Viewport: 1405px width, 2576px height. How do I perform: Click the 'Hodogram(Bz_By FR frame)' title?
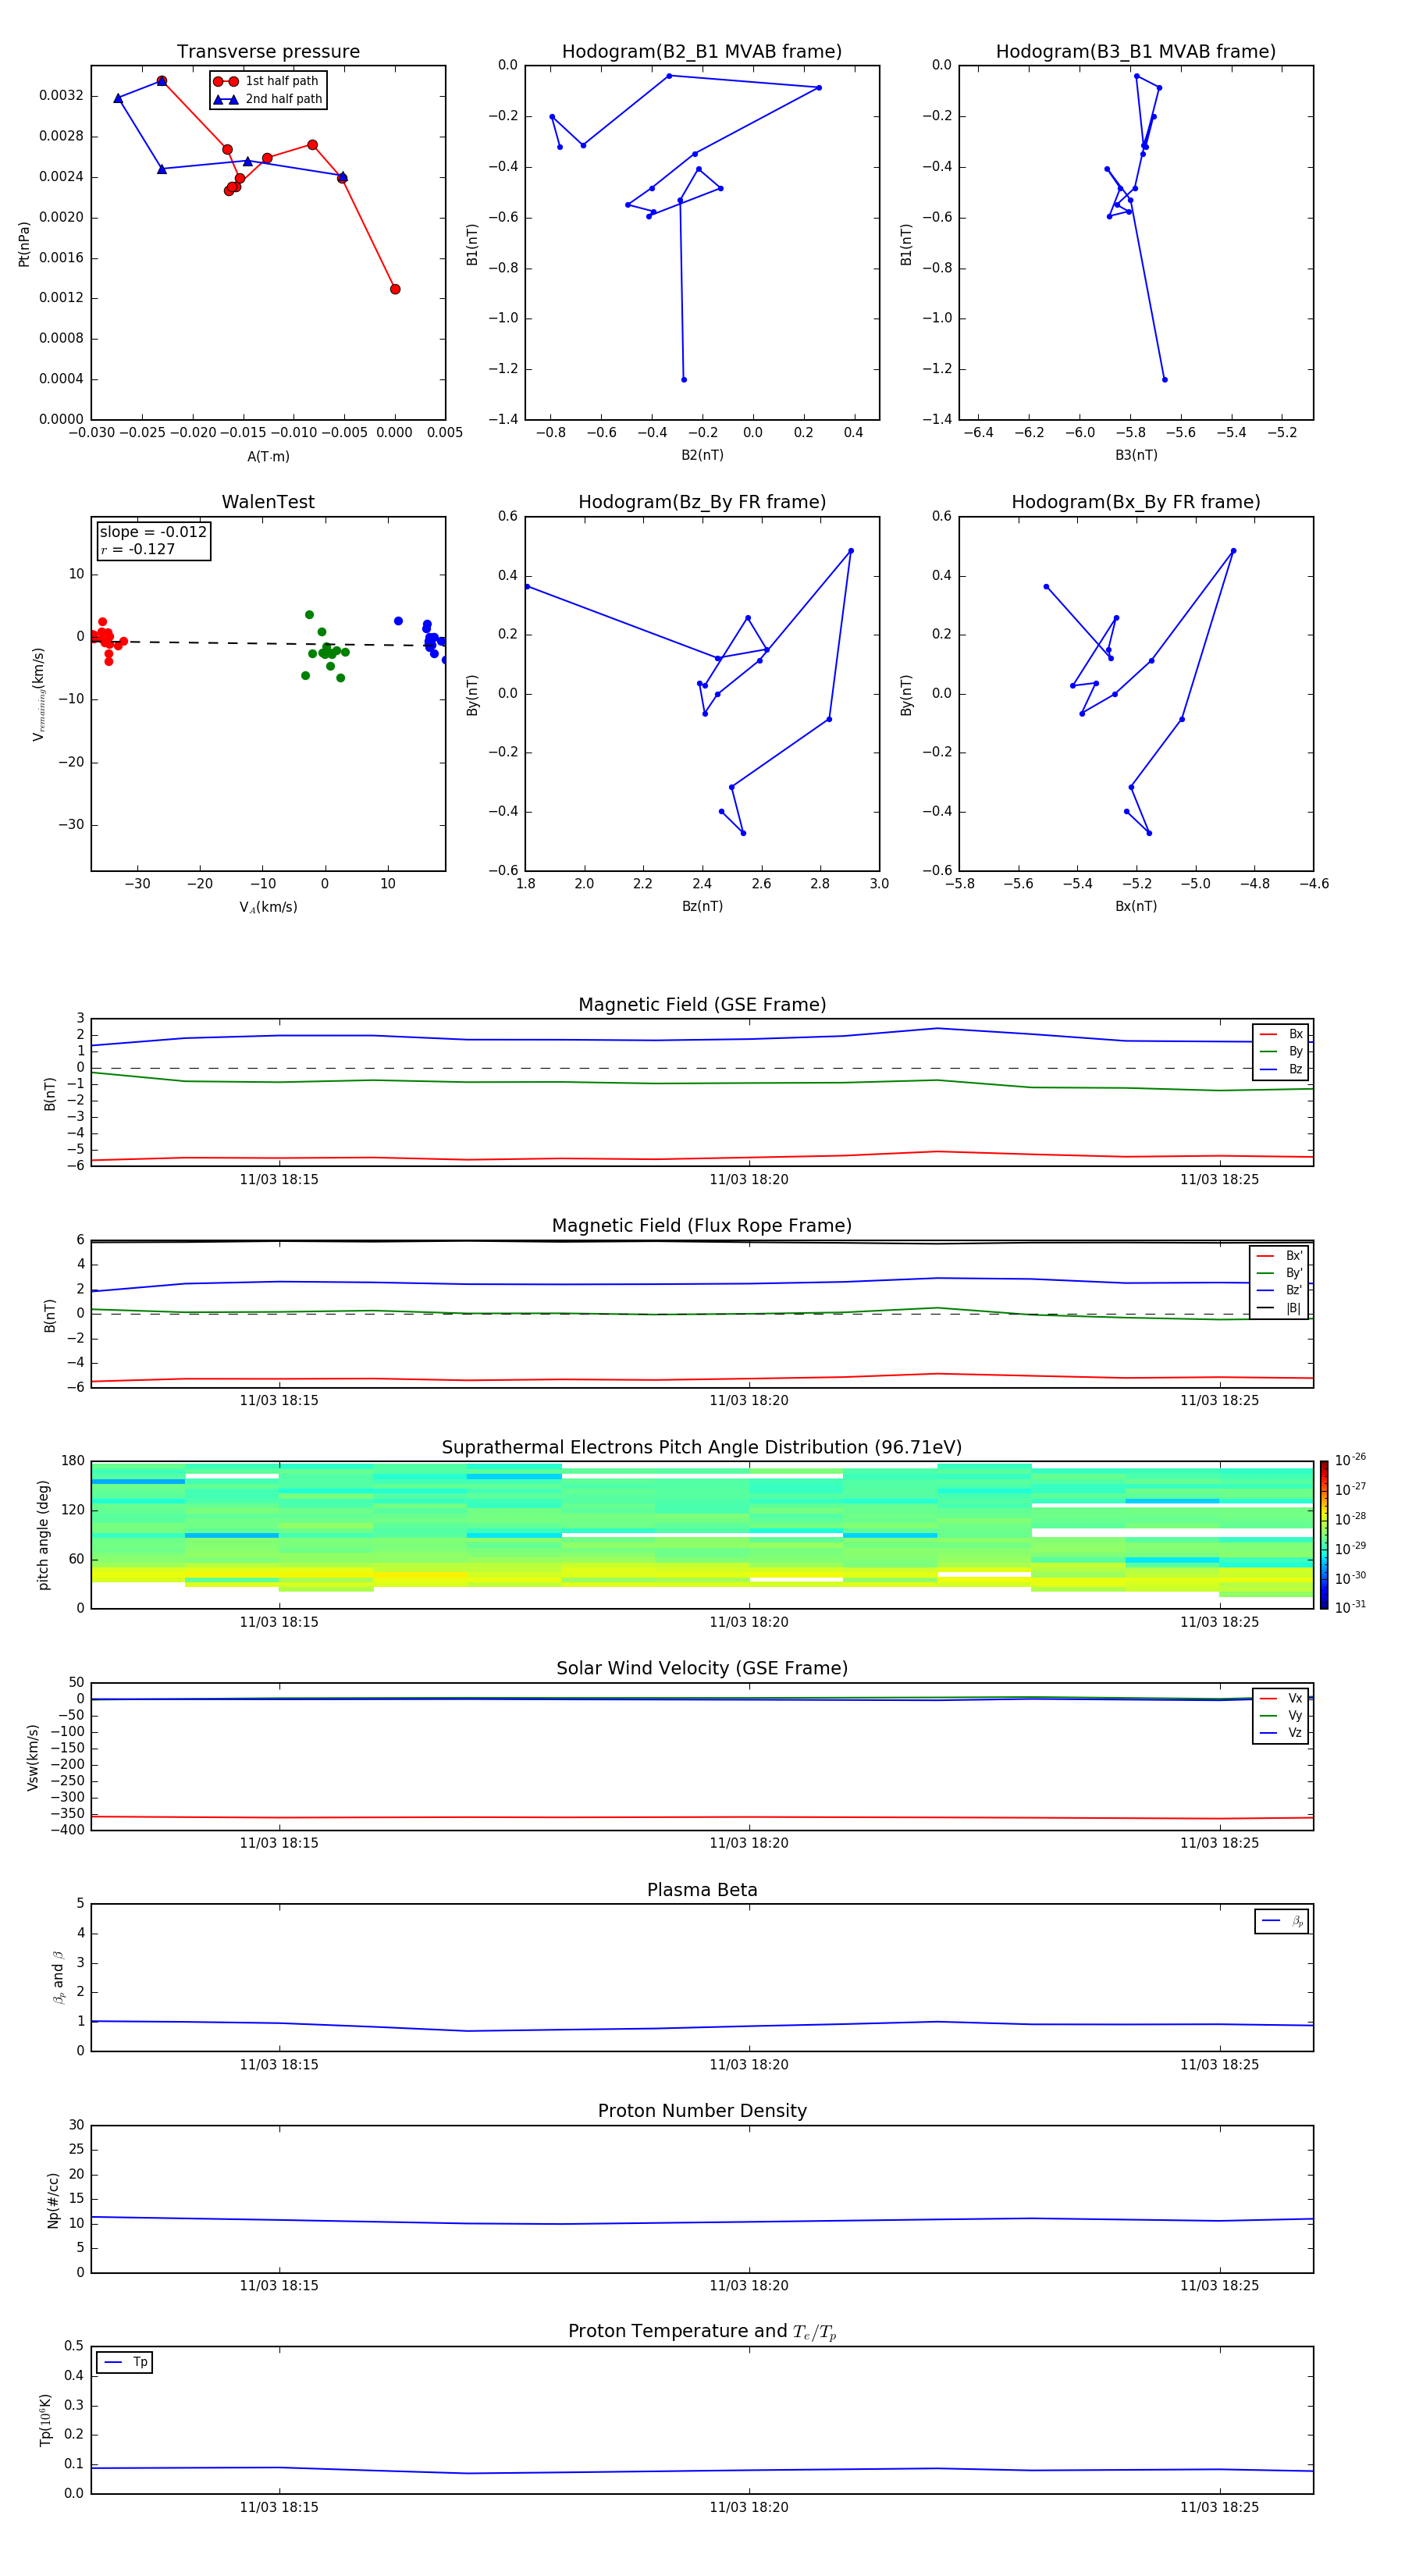[x=702, y=502]
